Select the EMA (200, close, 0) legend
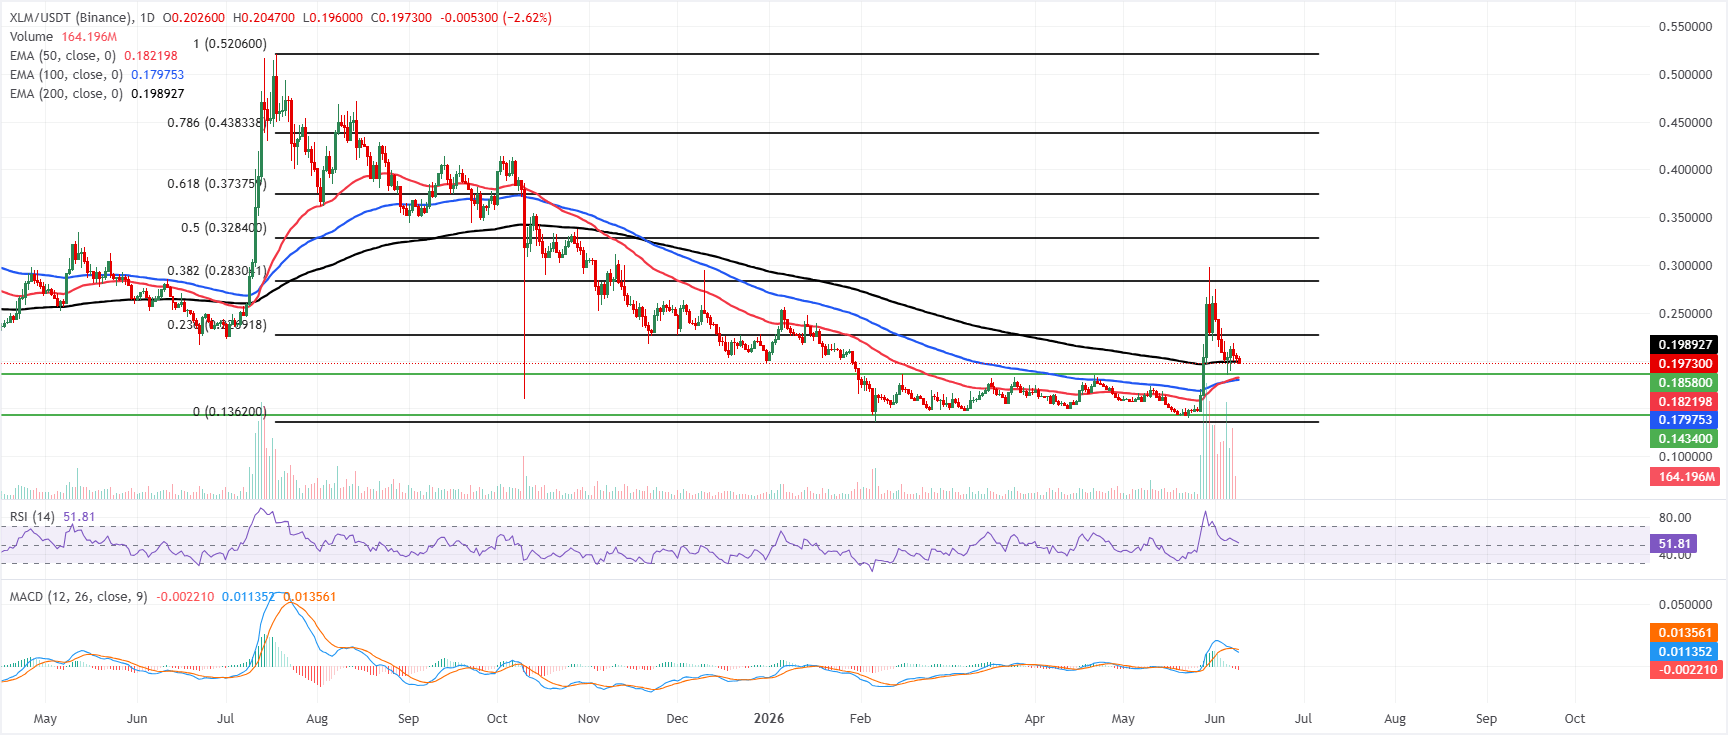 click(66, 94)
